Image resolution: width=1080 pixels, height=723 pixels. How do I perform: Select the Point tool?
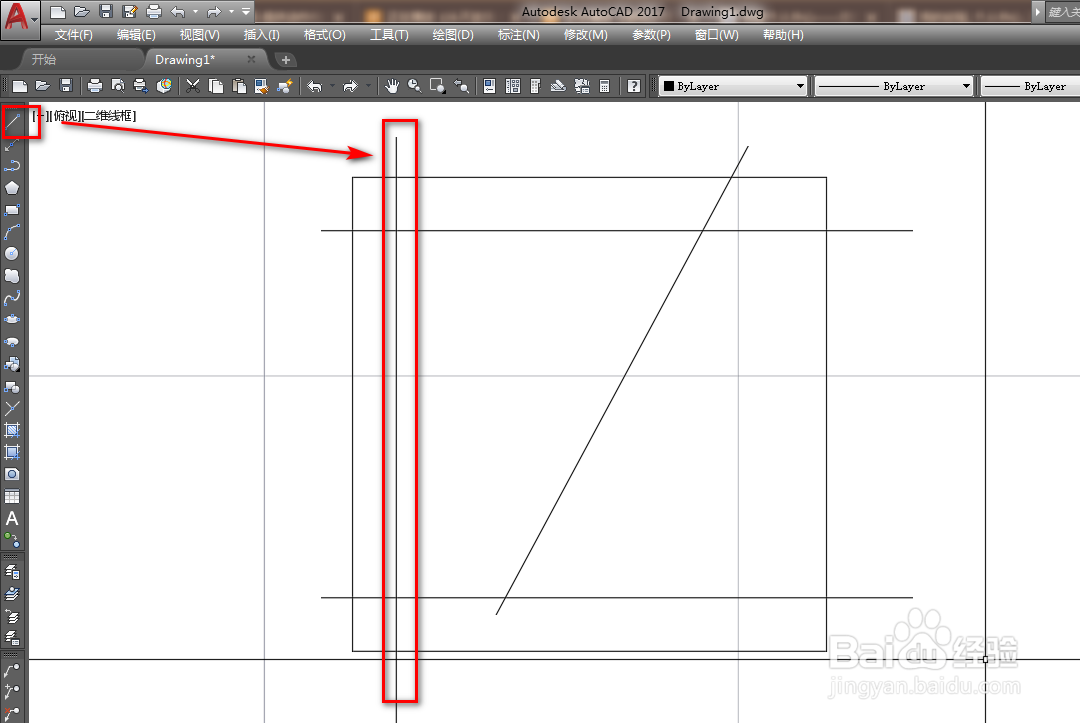point(12,408)
